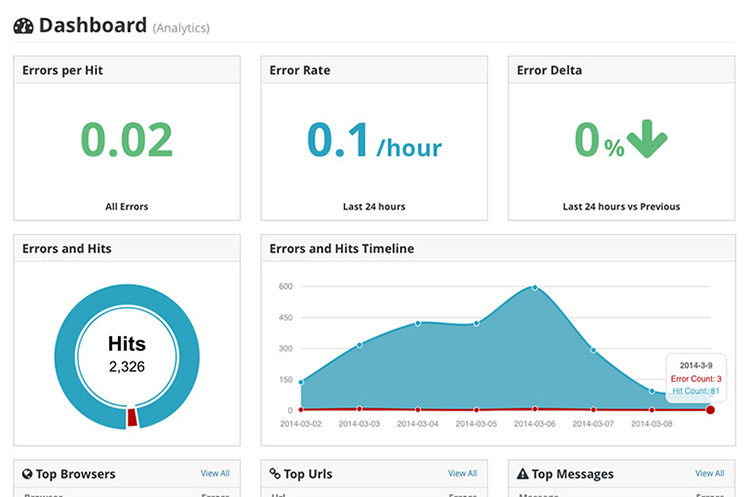Viewport: 750px width, 497px height.
Task: Select the hit data point for 2014-03-07
Action: 593,350
